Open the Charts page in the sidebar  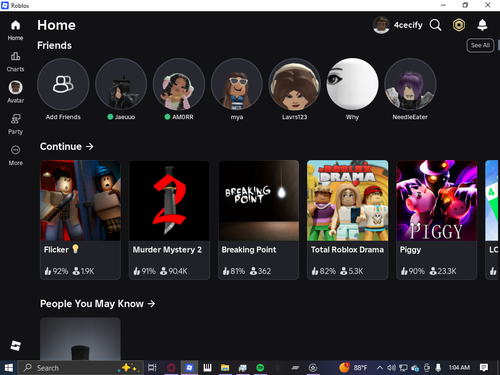[15, 62]
